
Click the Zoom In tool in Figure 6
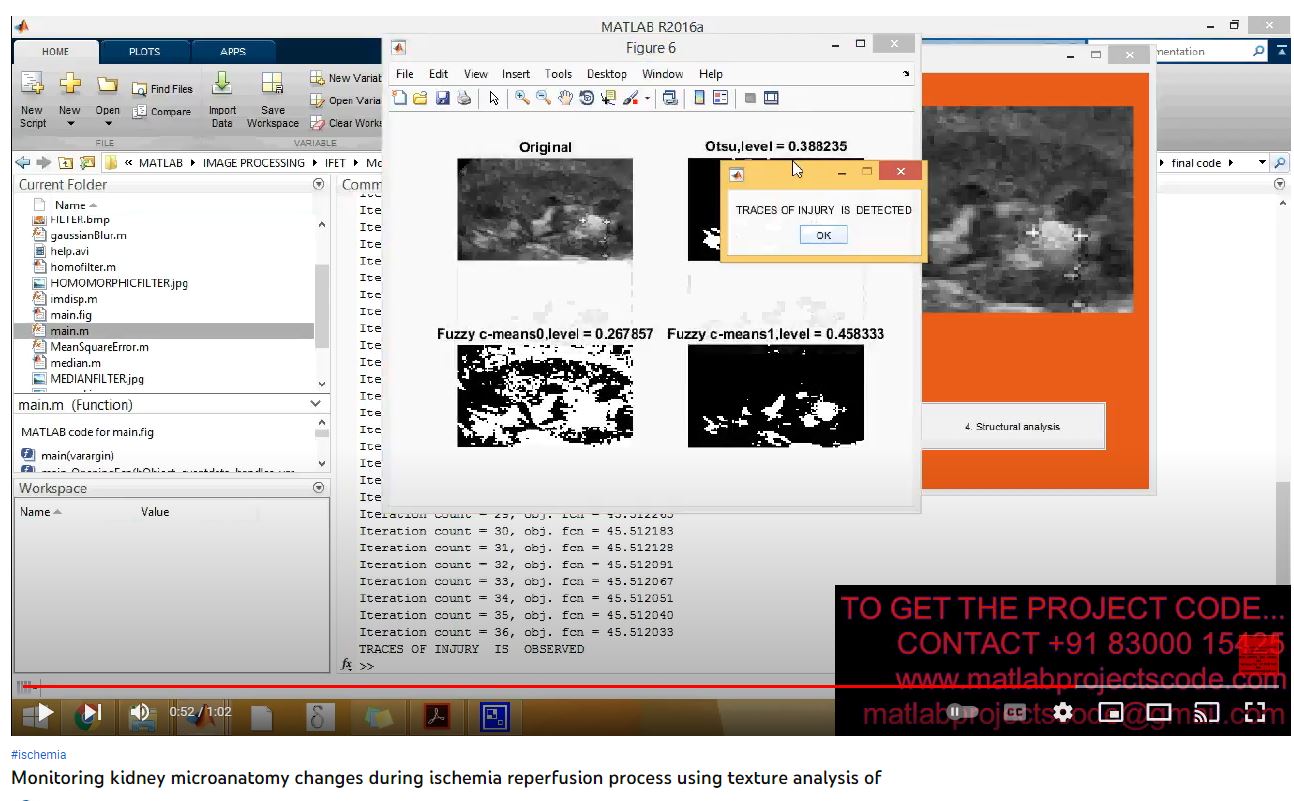[x=522, y=98]
